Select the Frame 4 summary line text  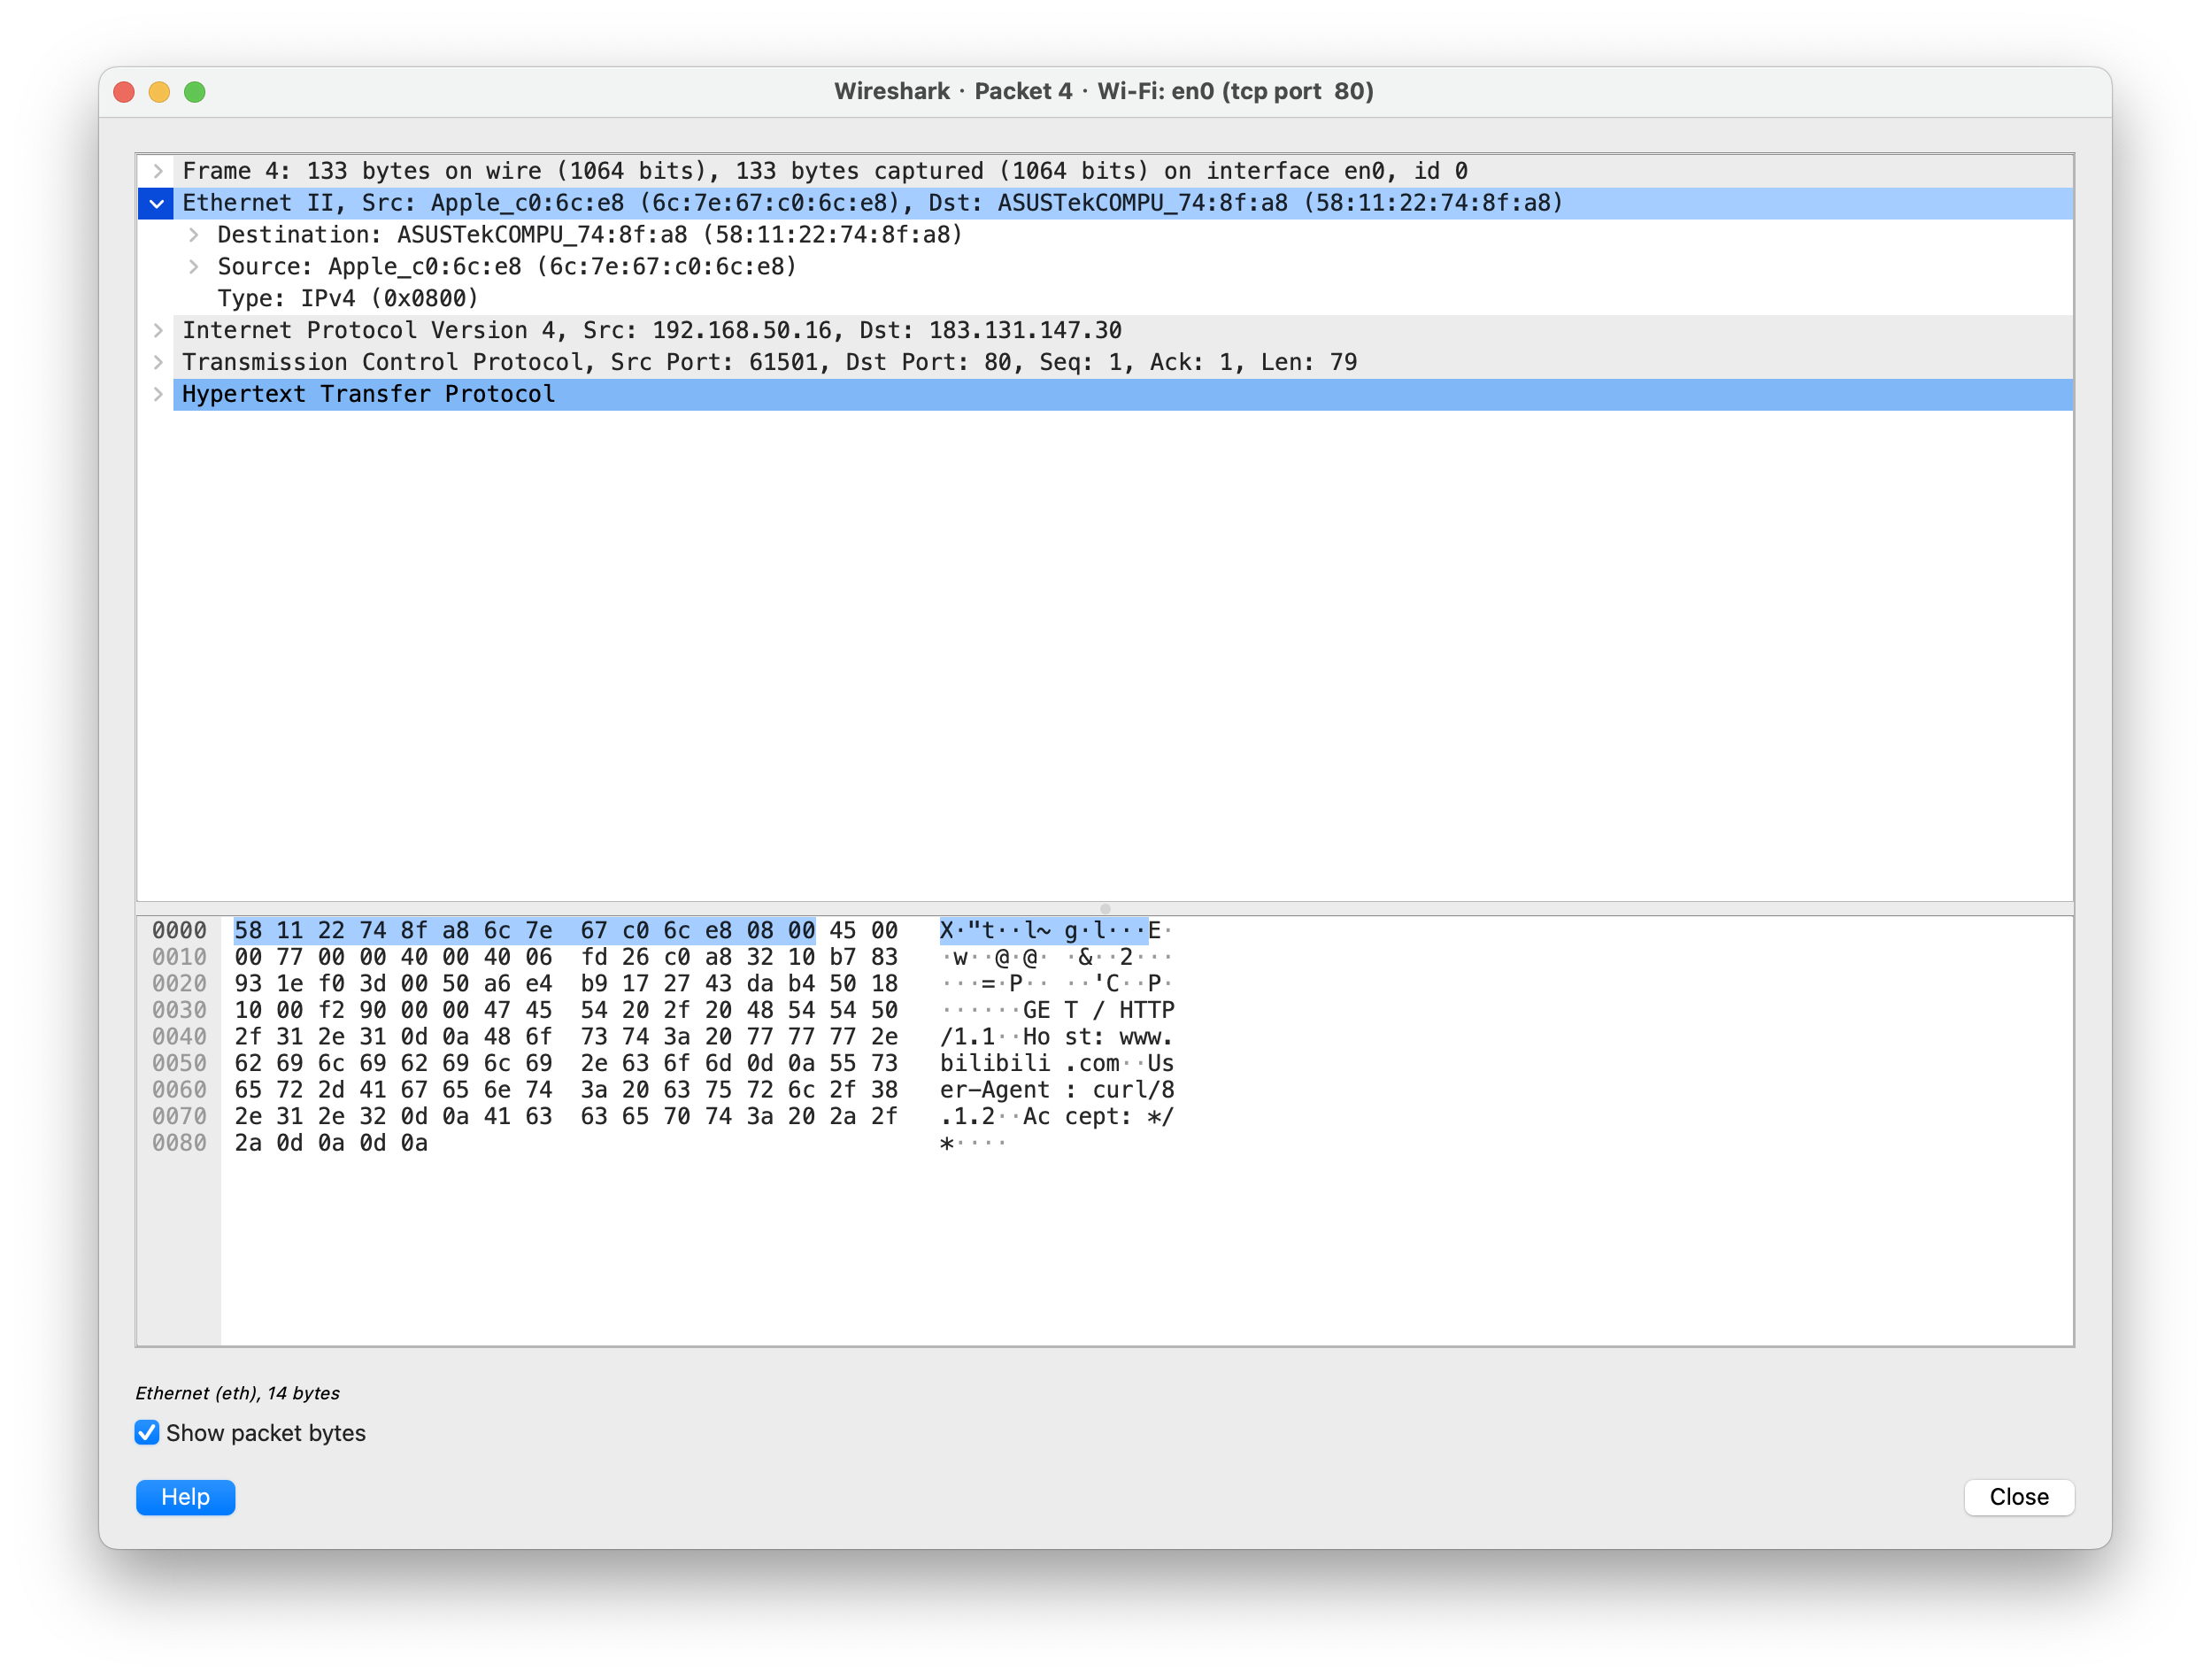click(x=824, y=171)
